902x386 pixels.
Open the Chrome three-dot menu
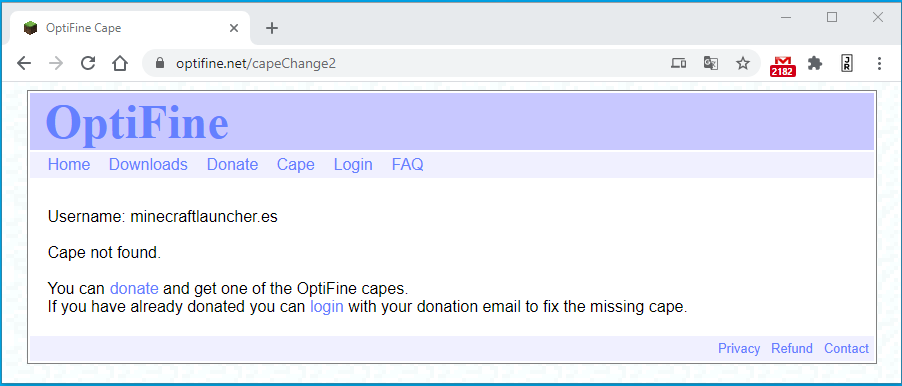click(x=878, y=63)
